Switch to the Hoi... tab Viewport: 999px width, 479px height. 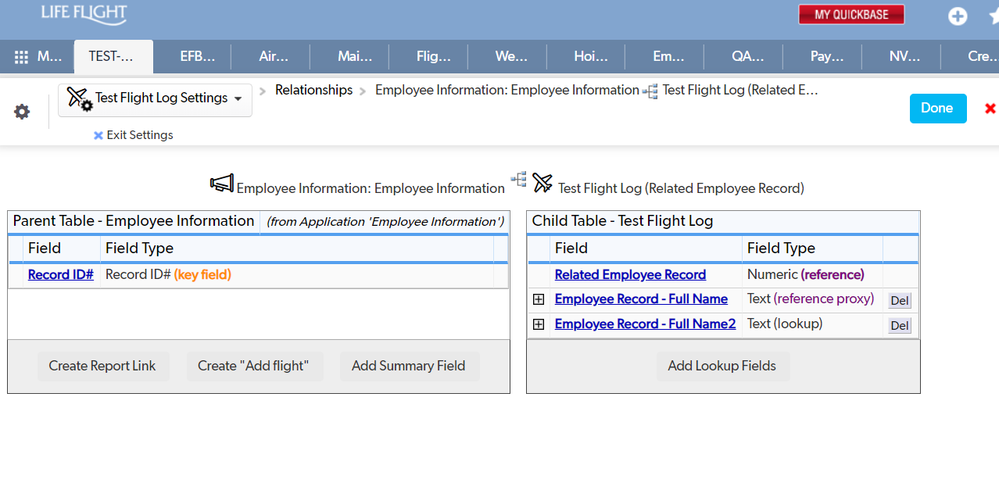pyautogui.click(x=591, y=57)
